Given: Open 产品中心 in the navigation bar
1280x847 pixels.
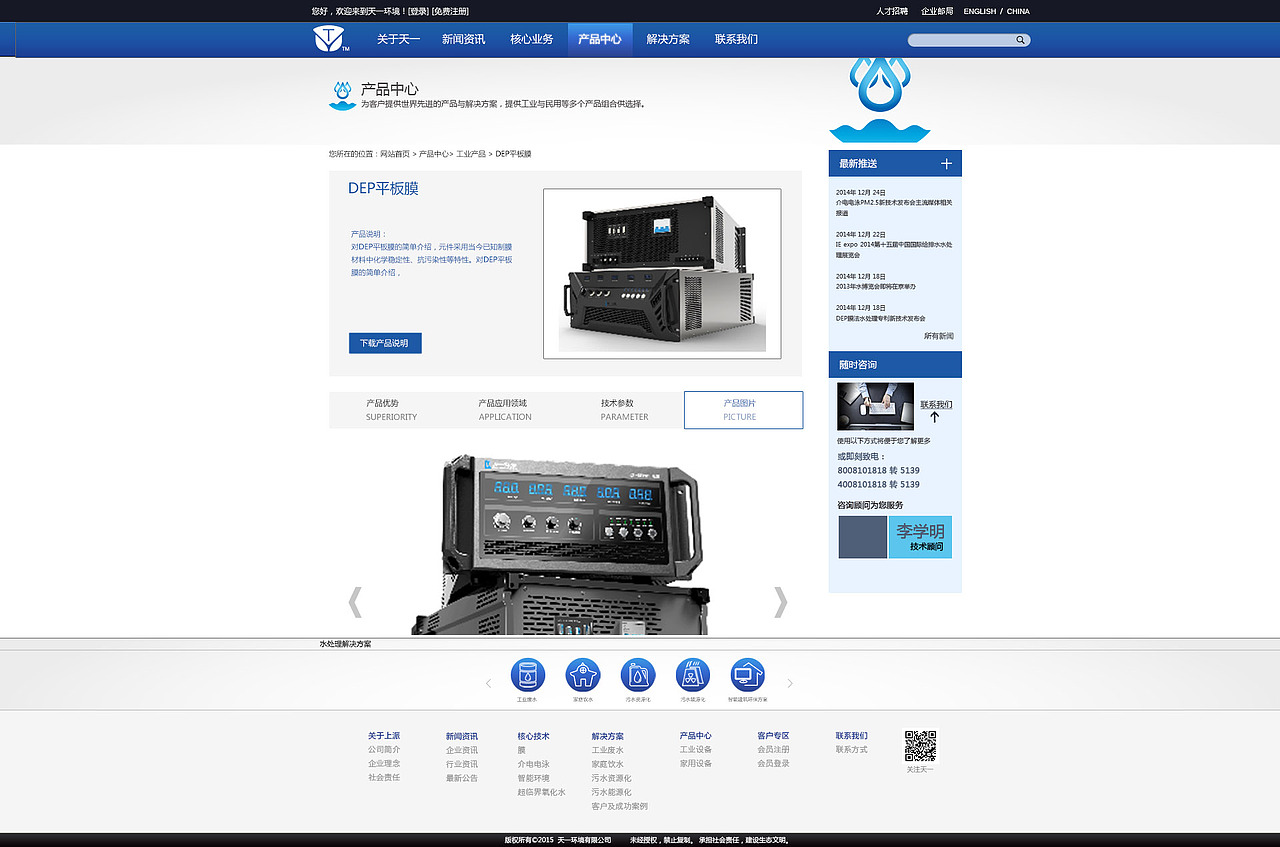Looking at the screenshot, I should point(600,40).
